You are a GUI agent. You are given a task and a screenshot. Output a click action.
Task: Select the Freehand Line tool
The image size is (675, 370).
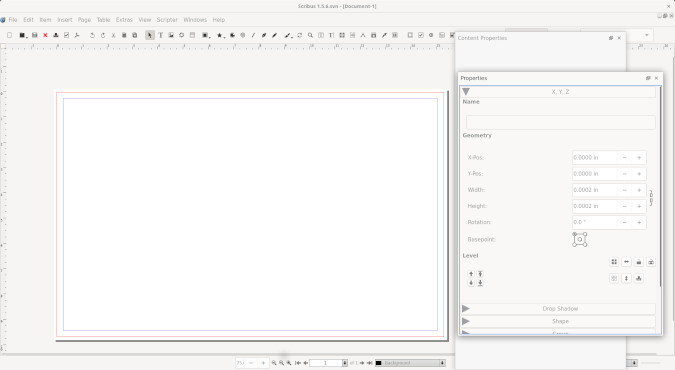click(x=274, y=35)
